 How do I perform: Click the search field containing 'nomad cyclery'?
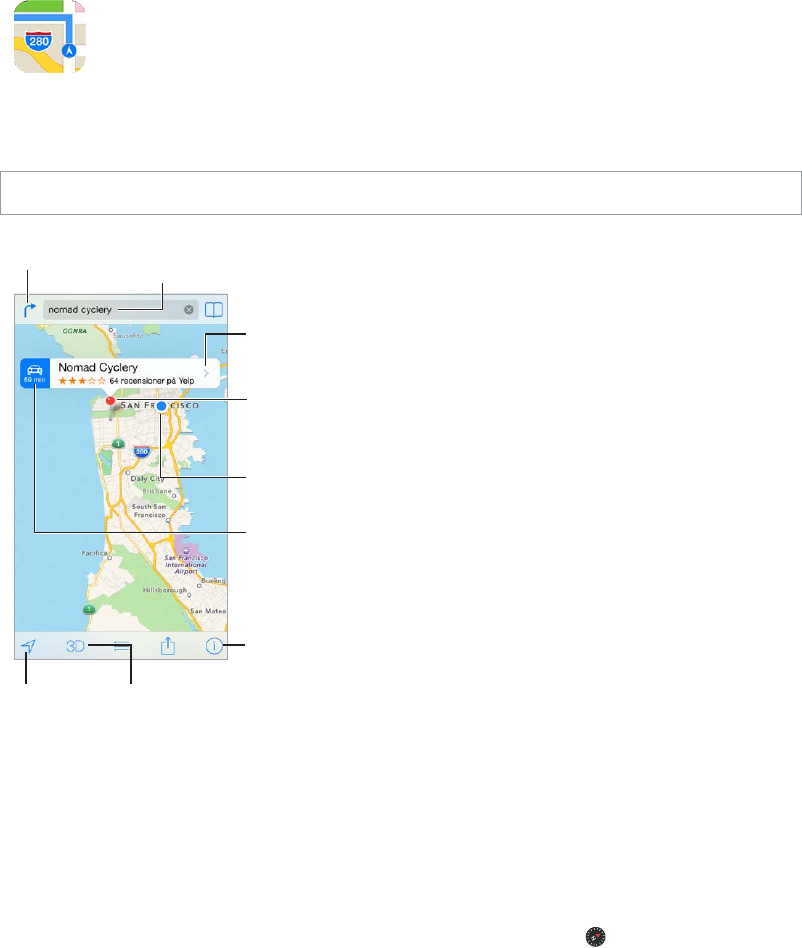[x=120, y=310]
